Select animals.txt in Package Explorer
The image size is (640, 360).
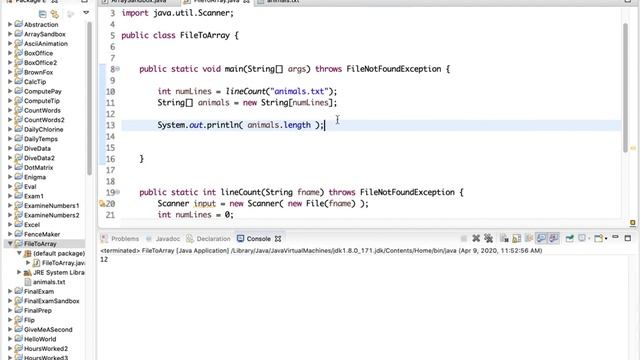49,282
